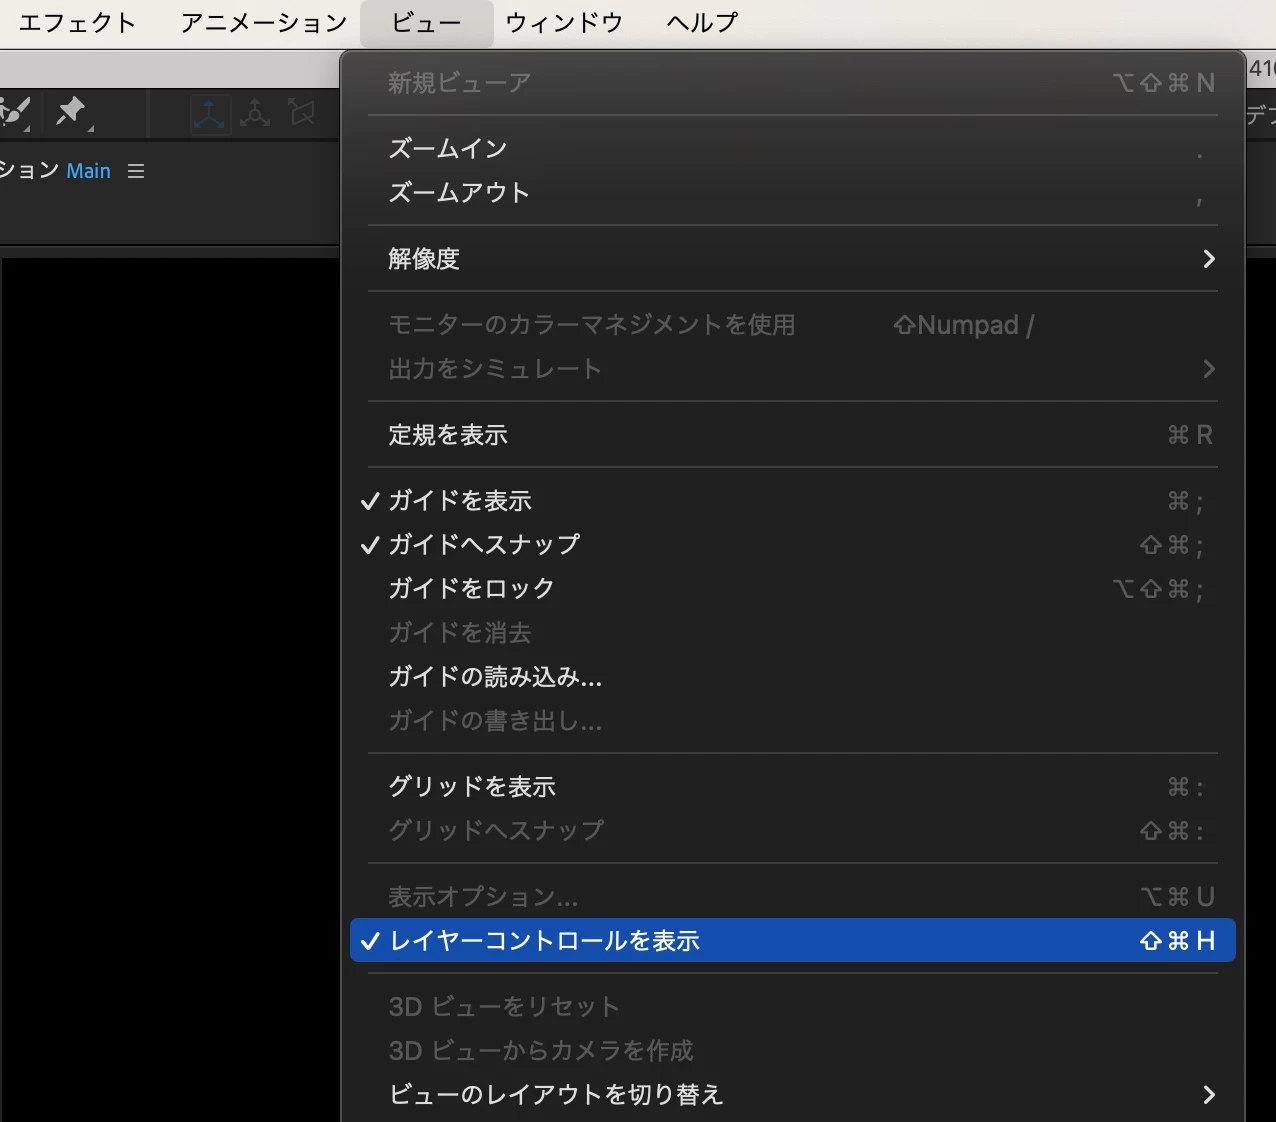
Task: Select ガイドをロック menu entry
Action: click(x=793, y=589)
